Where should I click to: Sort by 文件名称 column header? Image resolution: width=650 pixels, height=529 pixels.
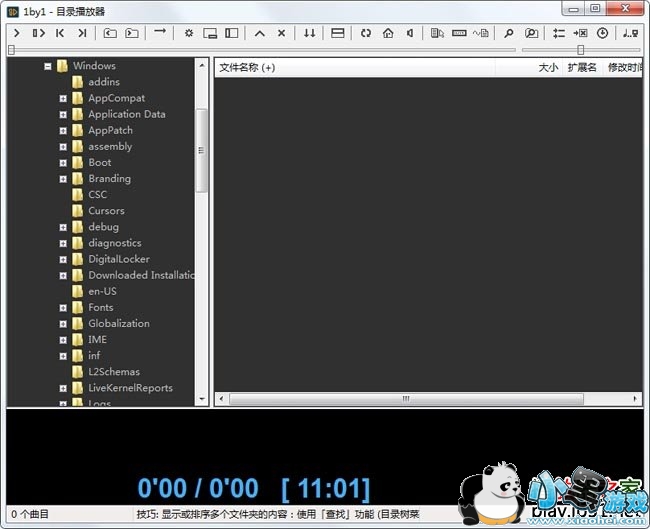point(247,67)
